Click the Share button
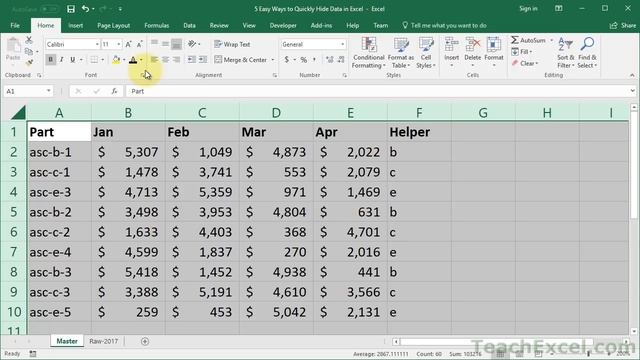Viewport: 640px width, 360px height. pyautogui.click(x=623, y=25)
